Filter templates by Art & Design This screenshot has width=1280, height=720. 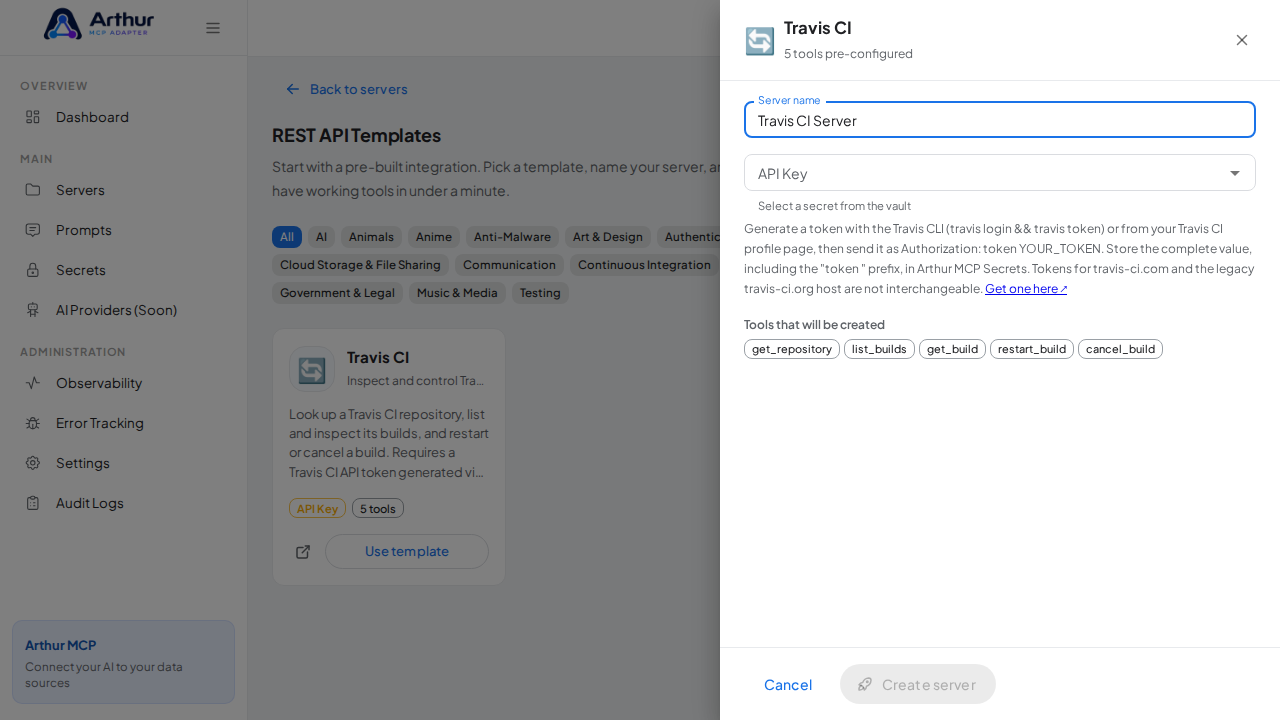pos(608,237)
